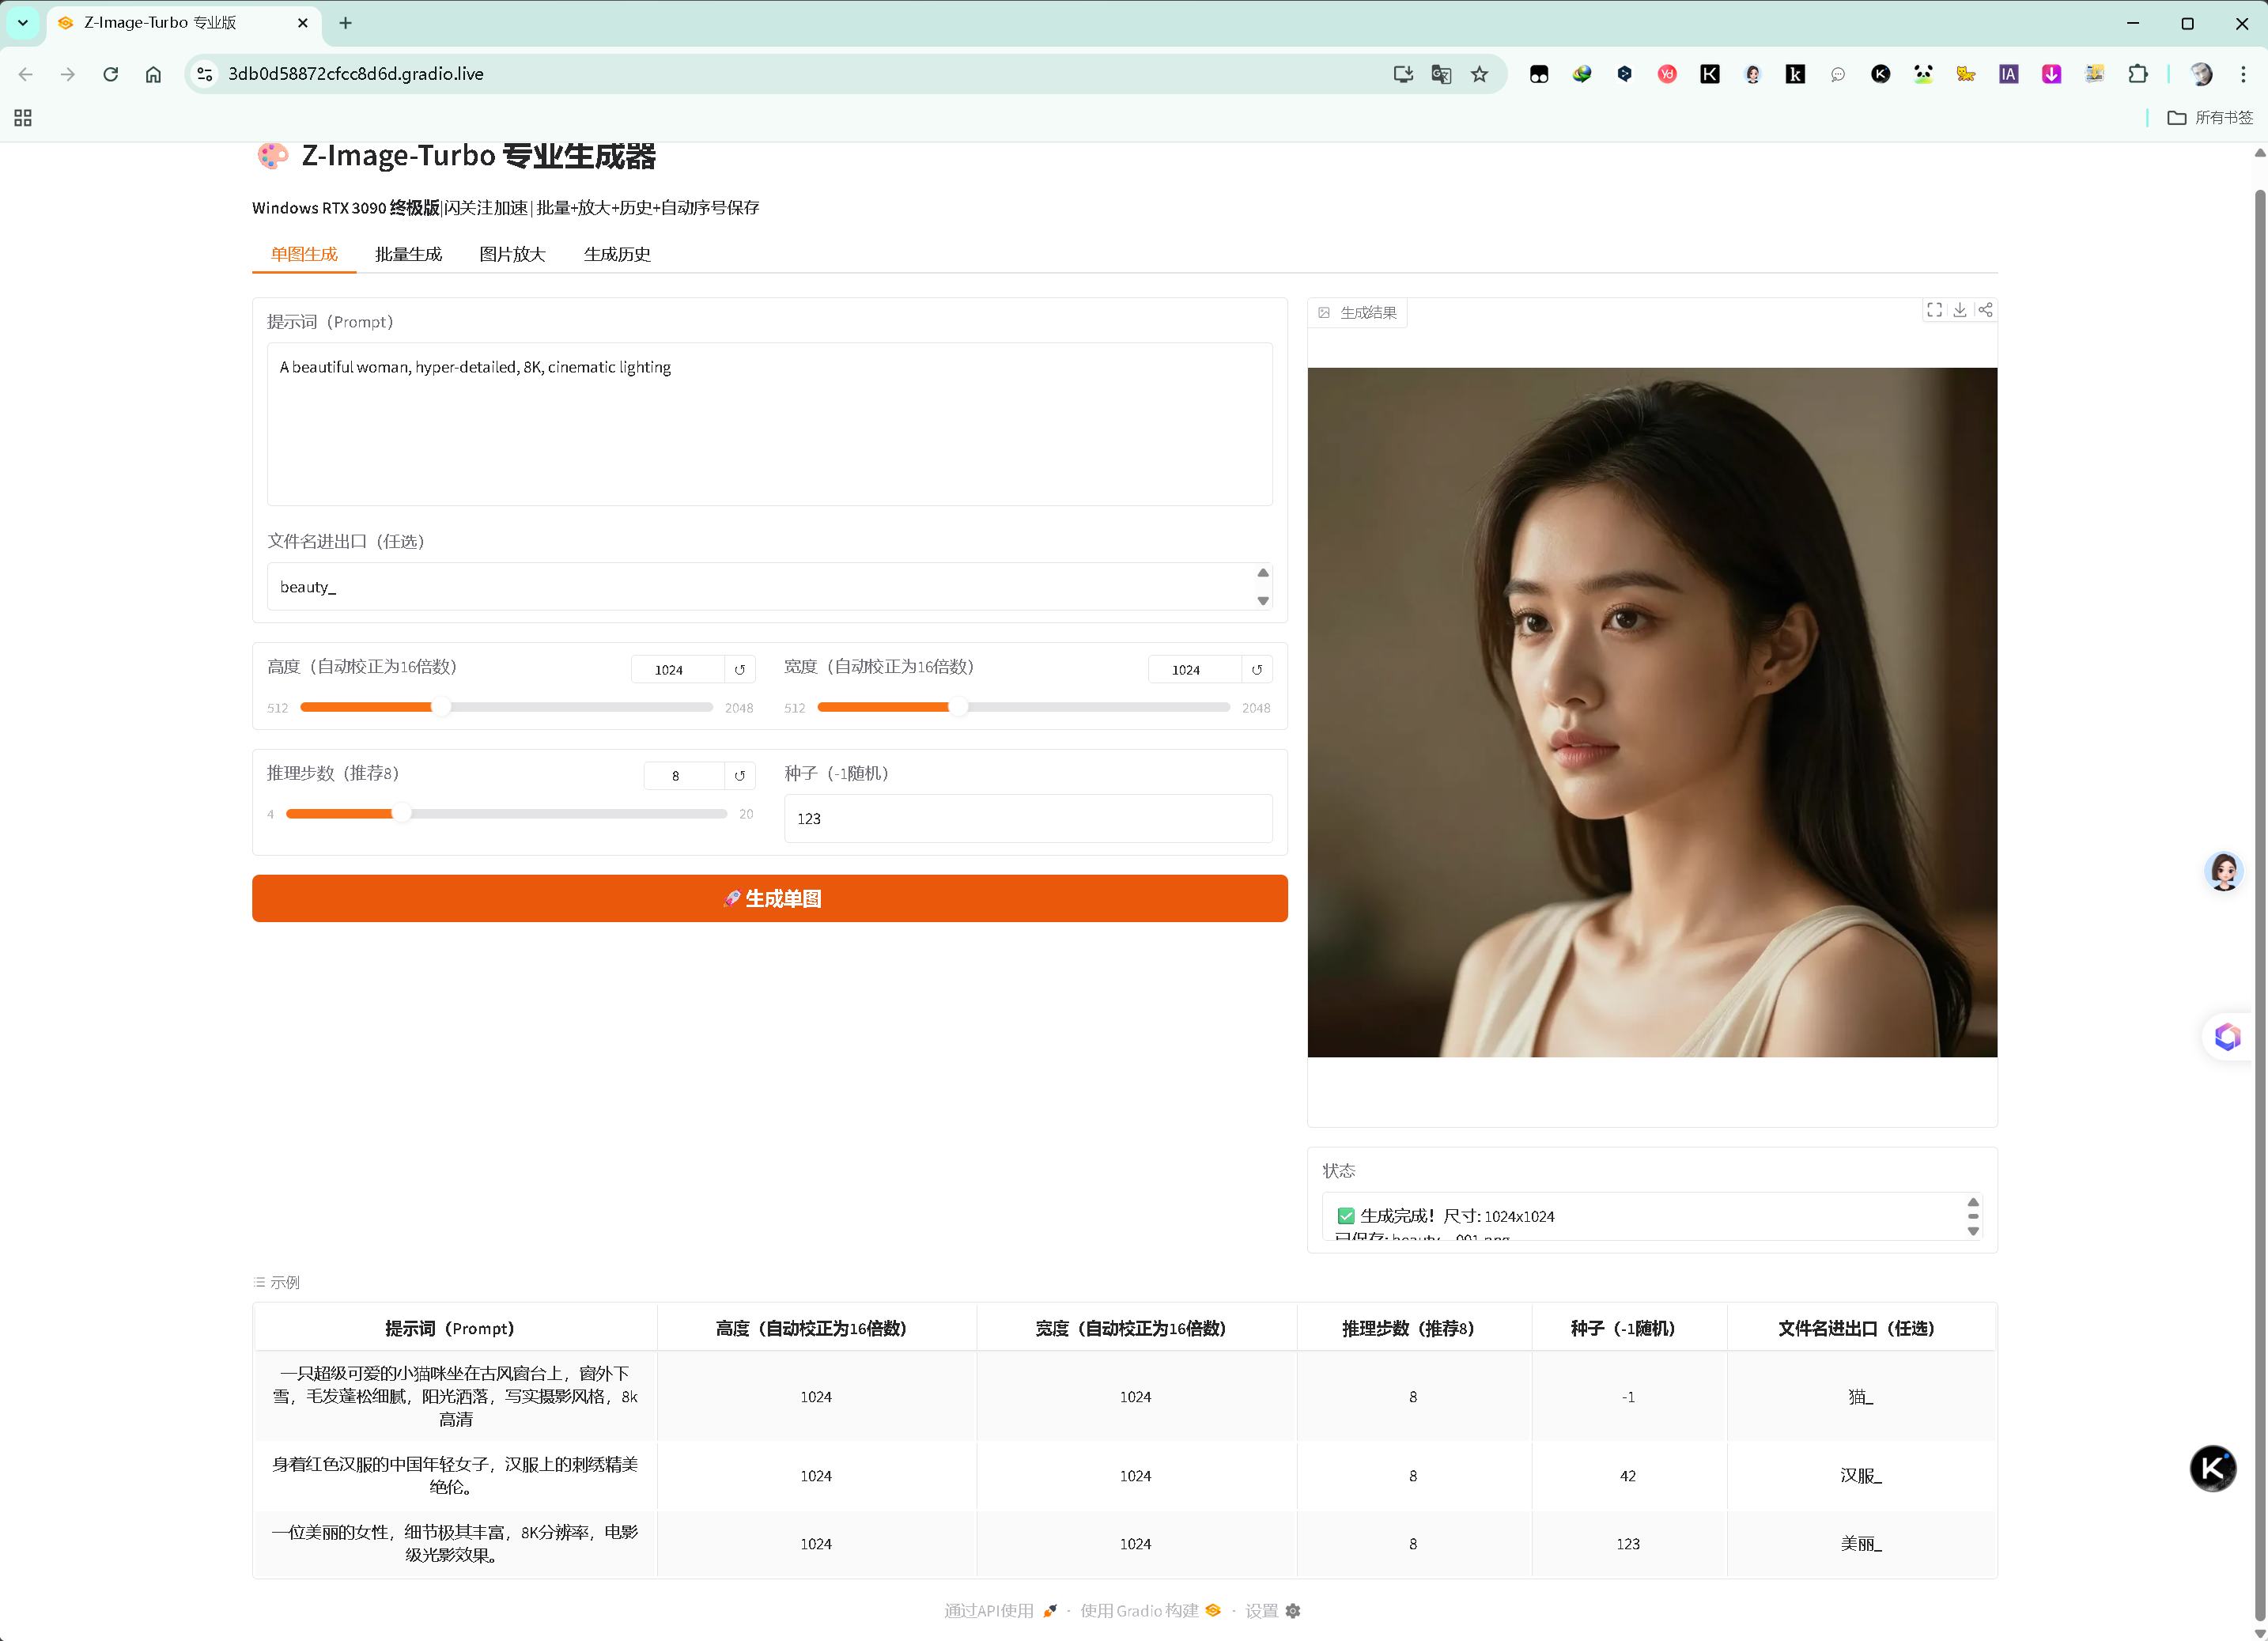Viewport: 2268px width, 1641px height.
Task: Switch to 批量生成 tab
Action: [408, 254]
